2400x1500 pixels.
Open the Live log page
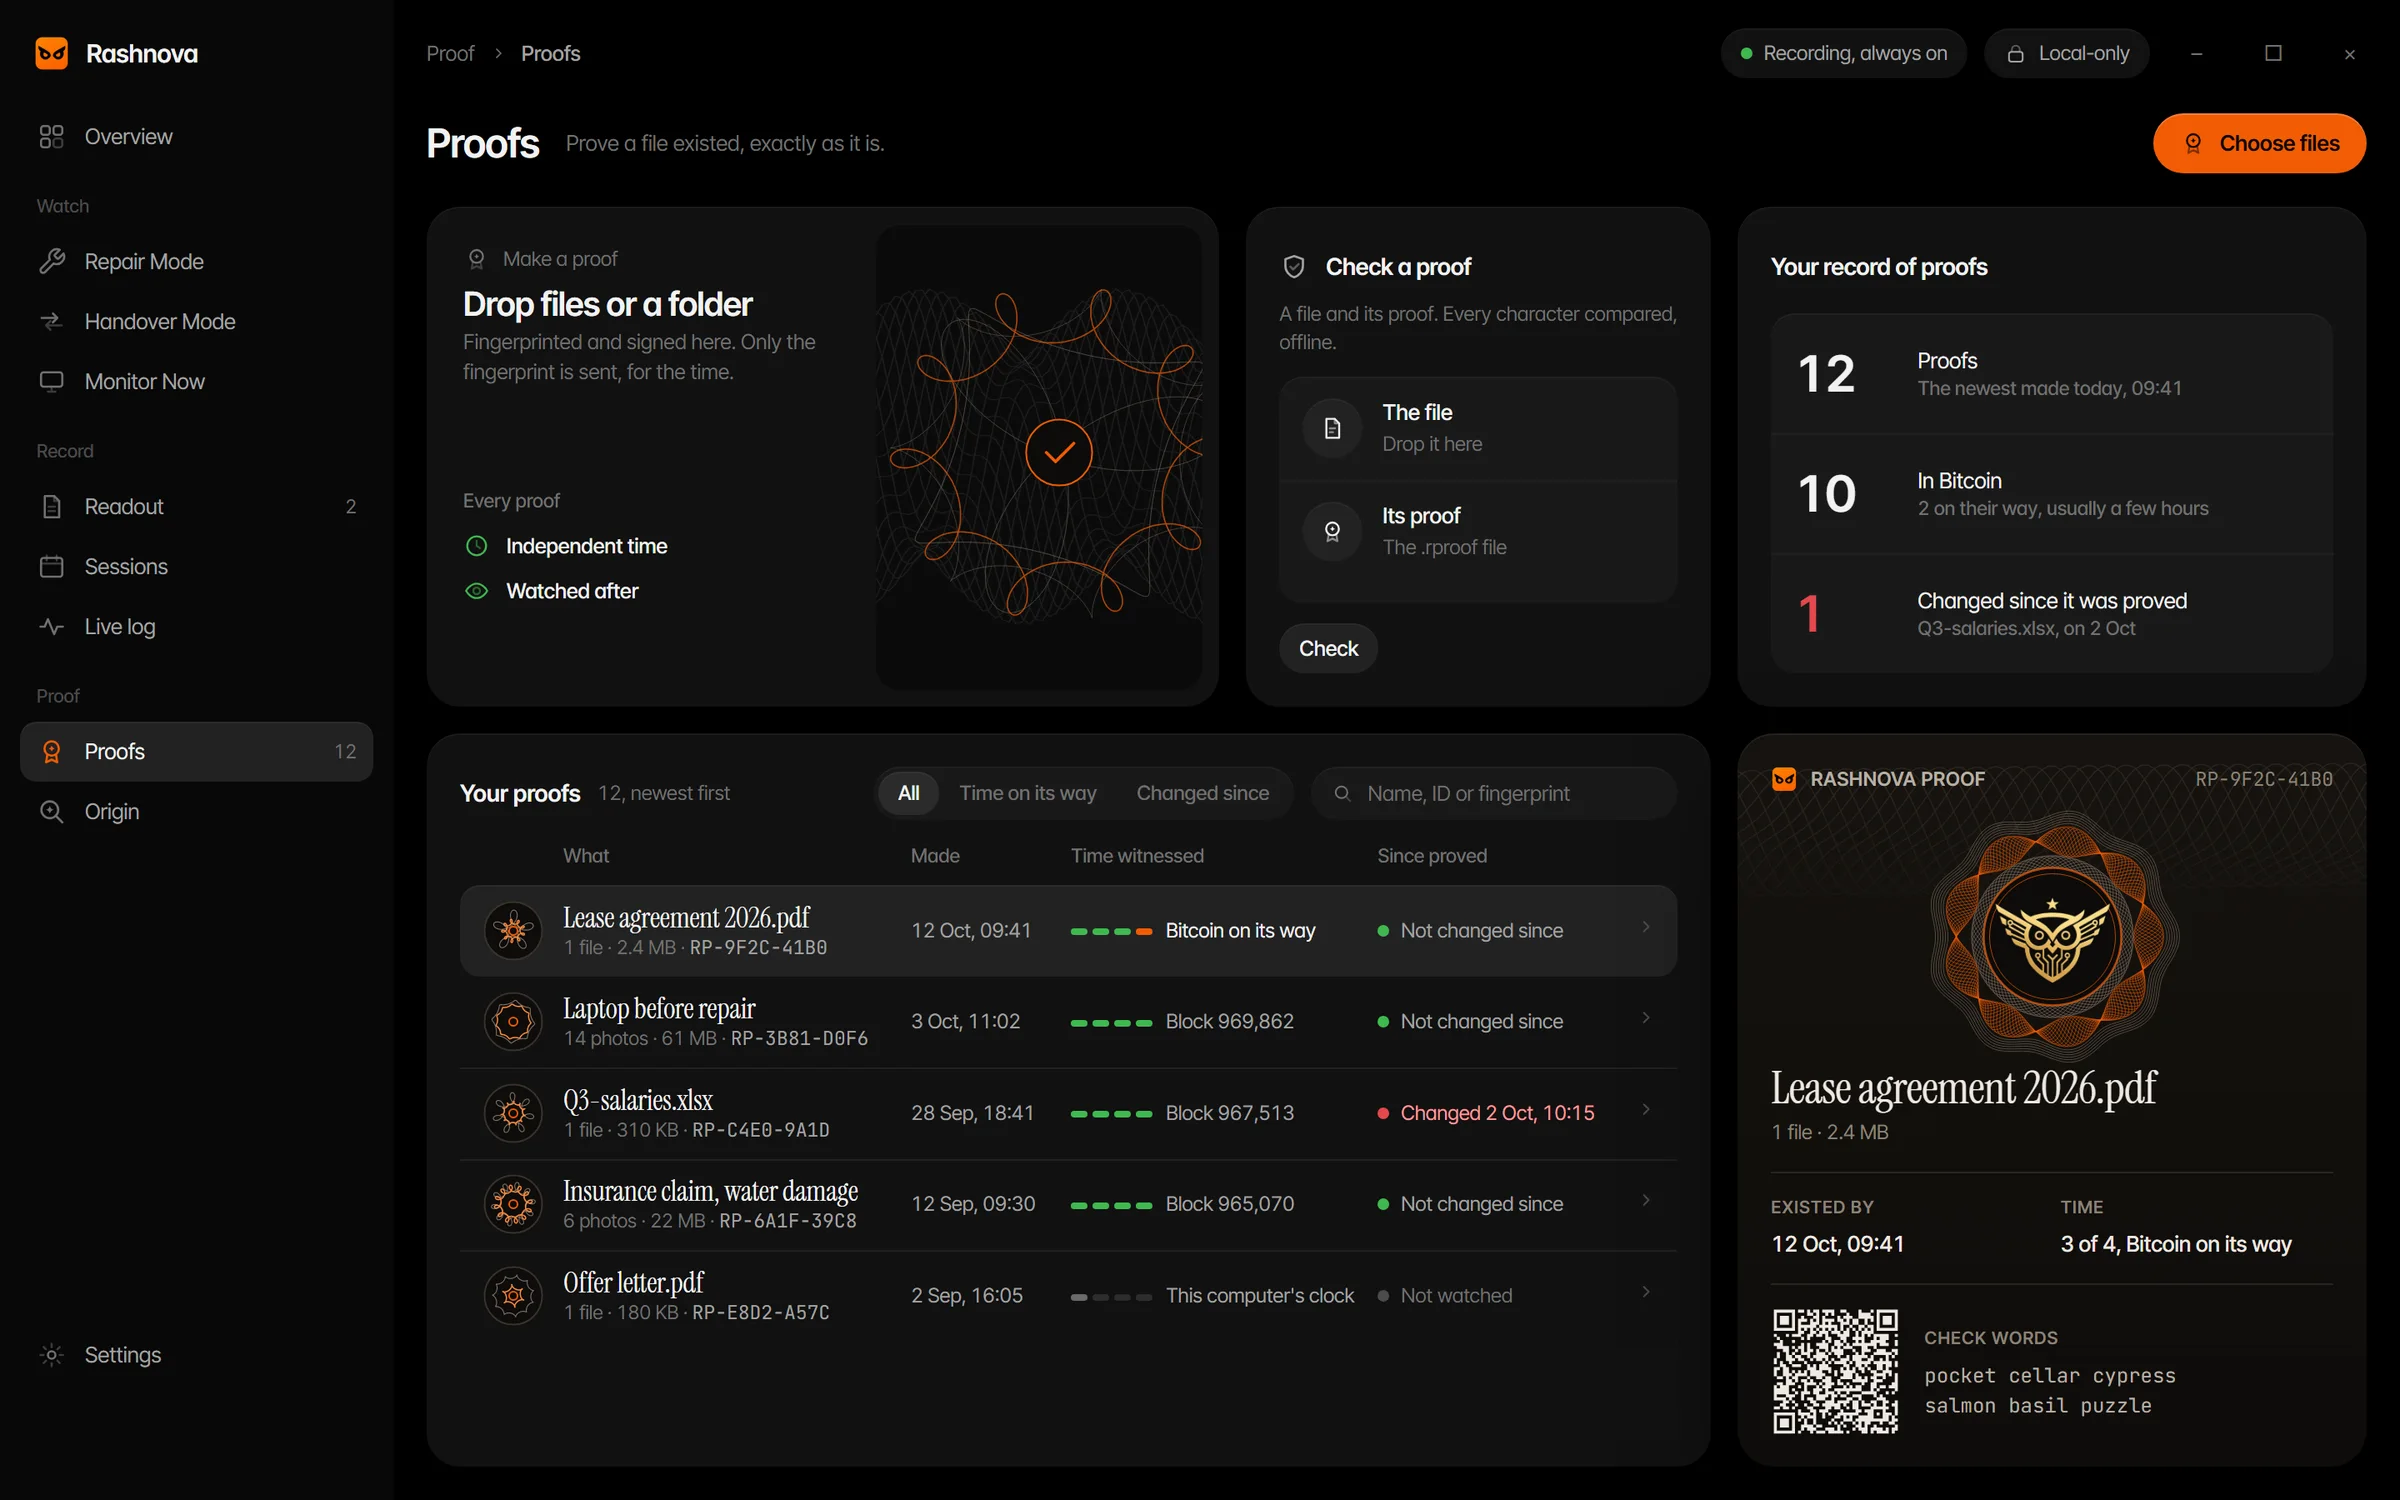point(196,626)
